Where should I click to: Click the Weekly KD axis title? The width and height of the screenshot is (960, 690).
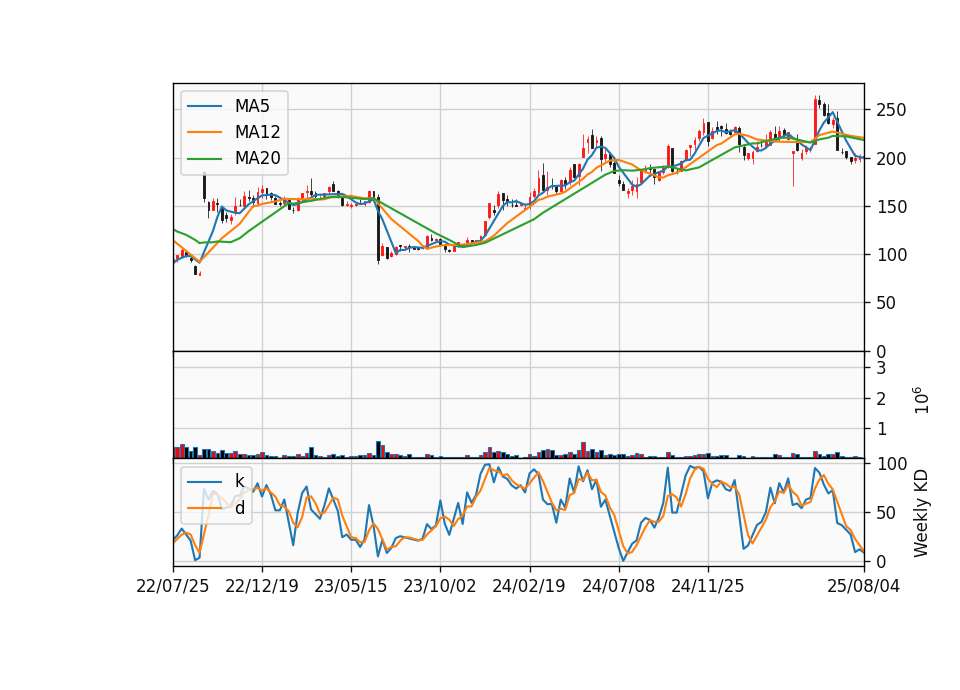point(921,513)
